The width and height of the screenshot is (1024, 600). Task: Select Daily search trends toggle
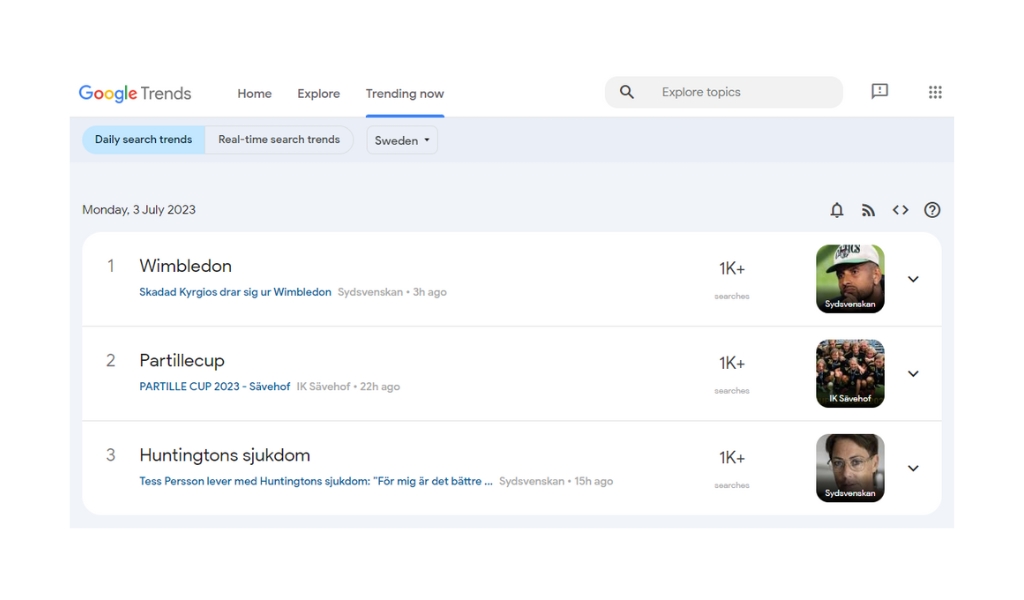143,140
